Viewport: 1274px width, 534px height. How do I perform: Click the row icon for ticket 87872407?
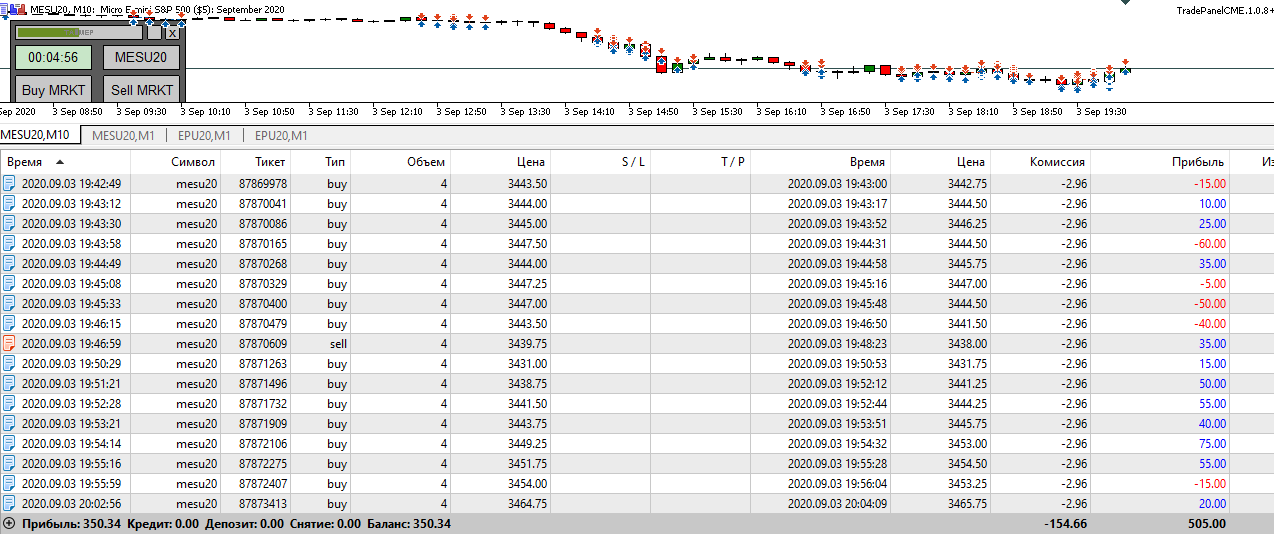(9, 483)
